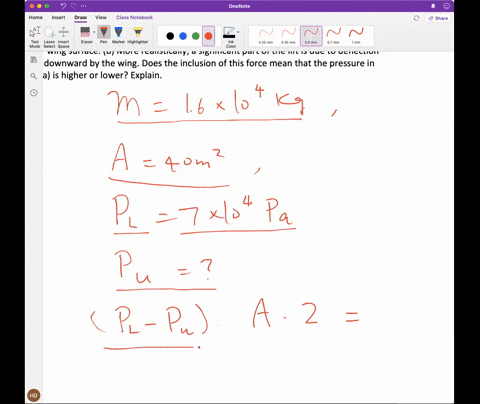Choose the blue ink color
The height and width of the screenshot is (404, 480).
click(183, 36)
